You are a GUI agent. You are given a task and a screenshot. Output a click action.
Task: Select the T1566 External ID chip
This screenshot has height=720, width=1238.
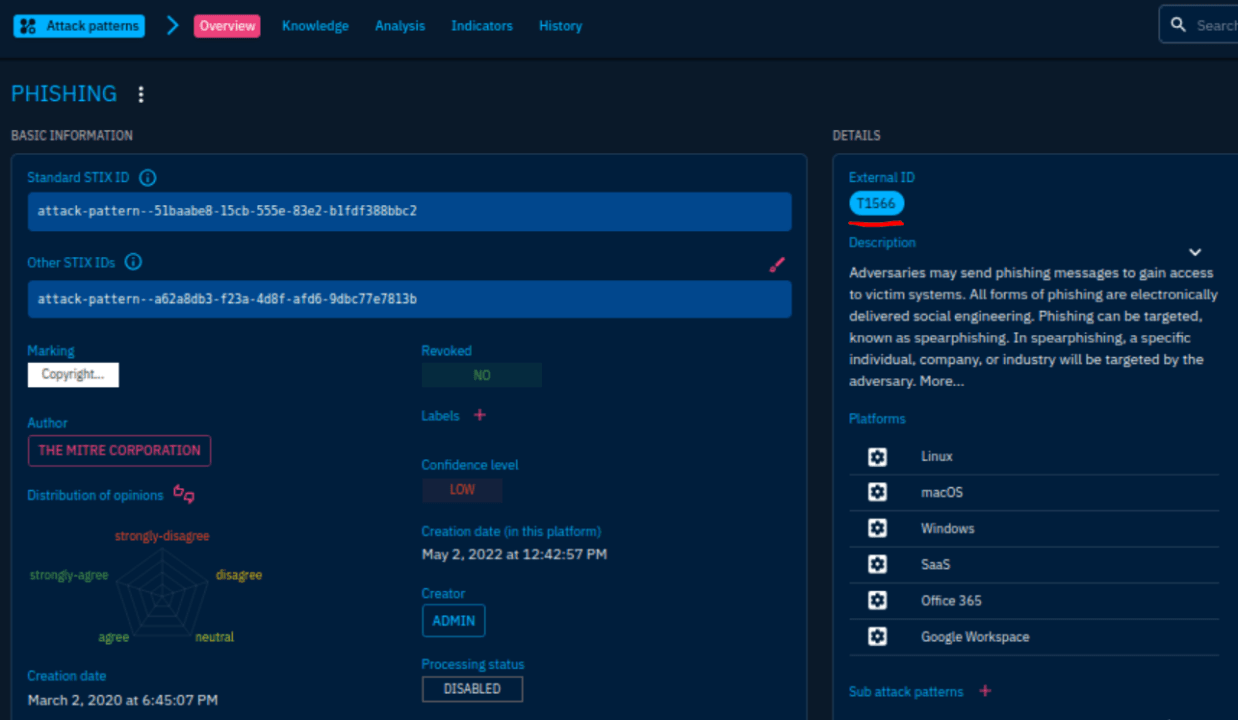pyautogui.click(x=876, y=202)
